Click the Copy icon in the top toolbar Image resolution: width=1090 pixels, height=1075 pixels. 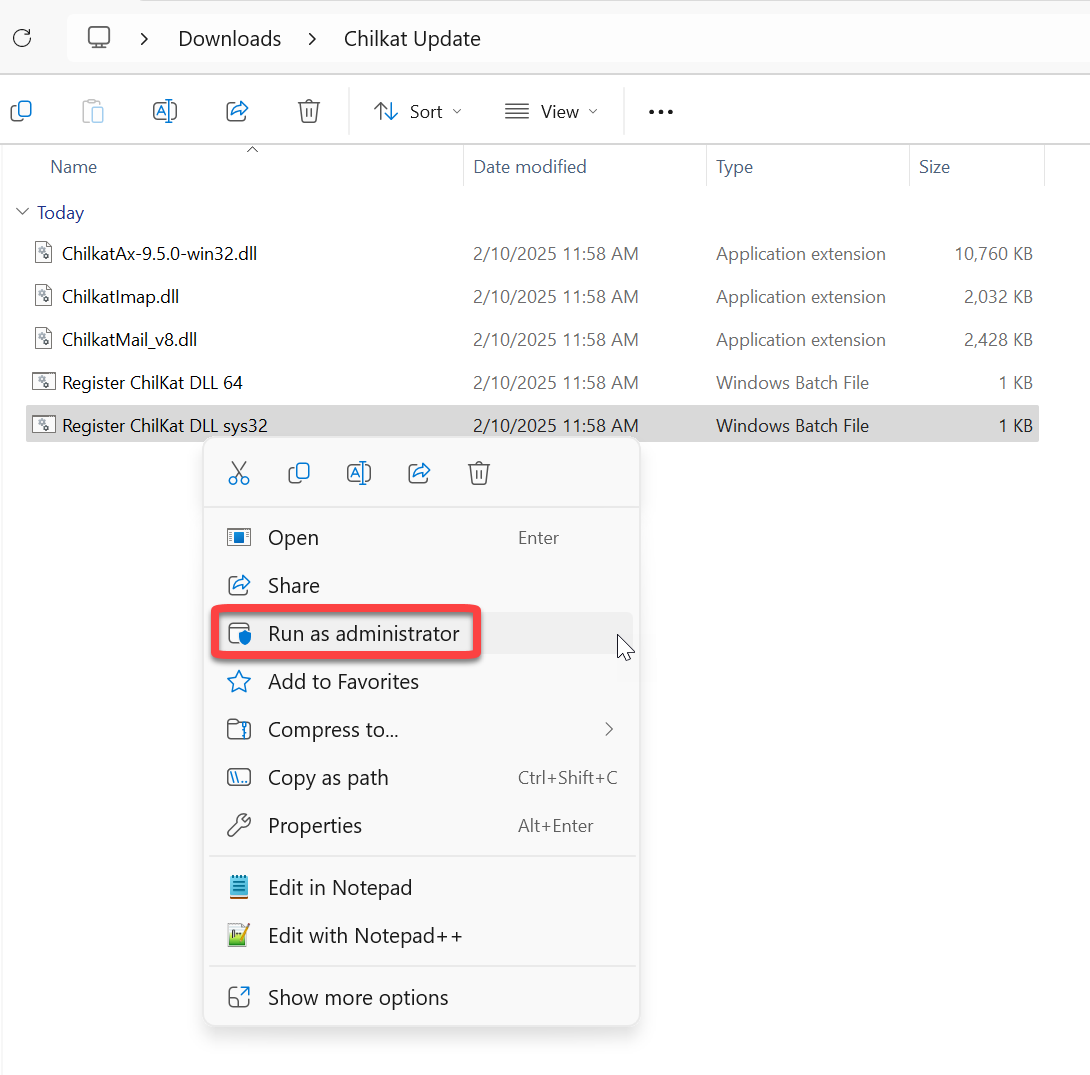coord(21,111)
